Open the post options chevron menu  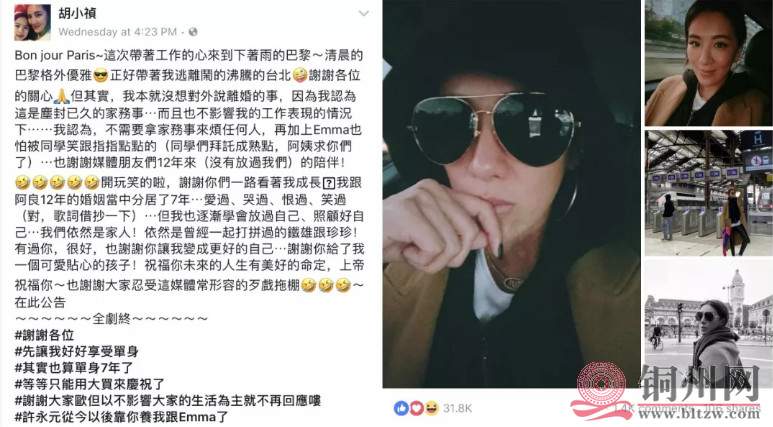[x=363, y=13]
